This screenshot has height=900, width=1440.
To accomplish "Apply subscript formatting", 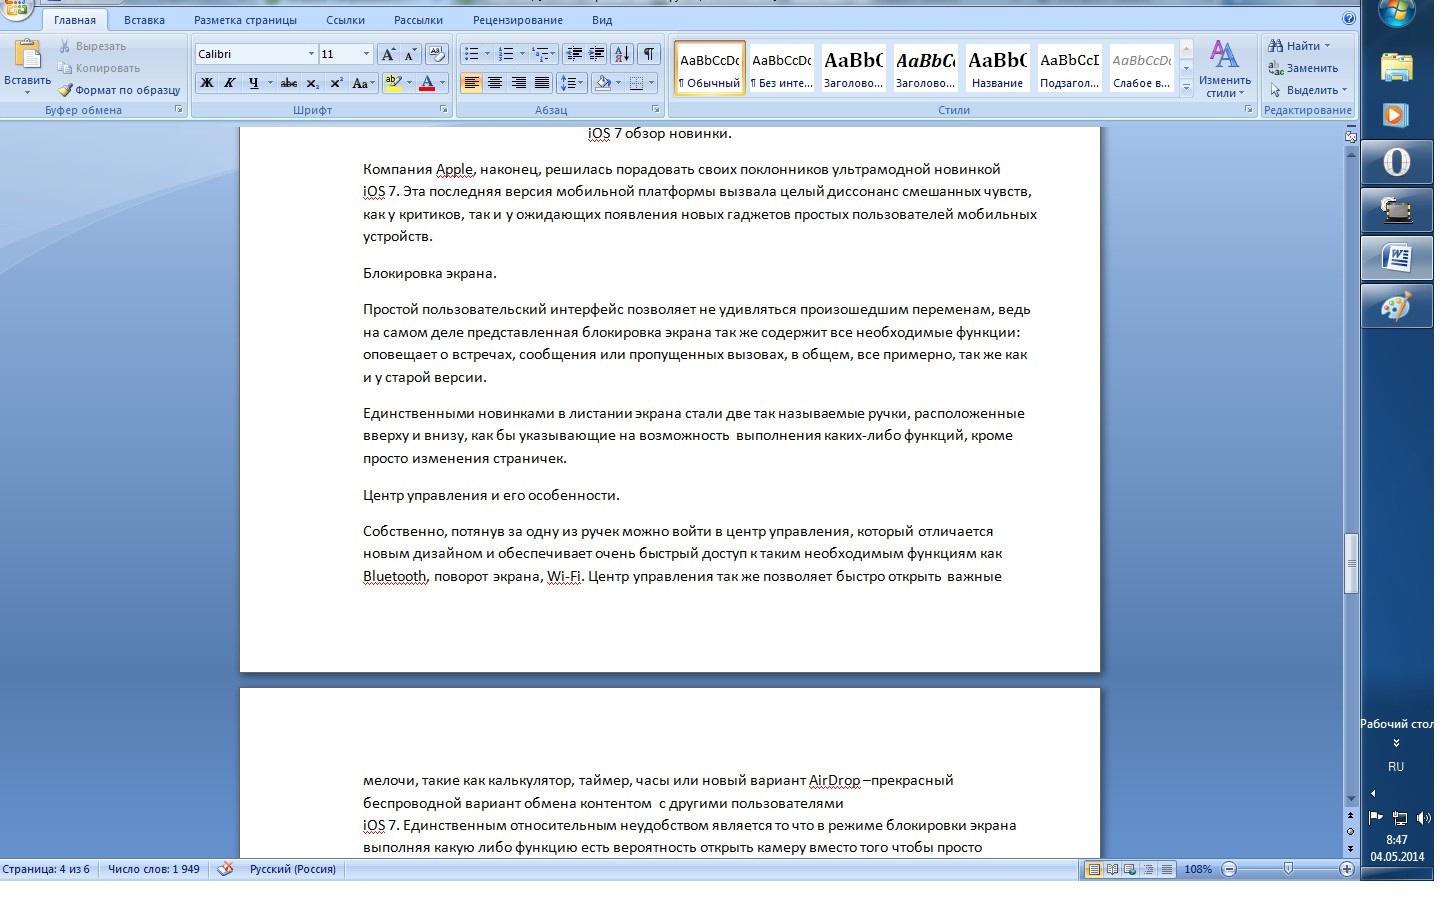I will (313, 83).
